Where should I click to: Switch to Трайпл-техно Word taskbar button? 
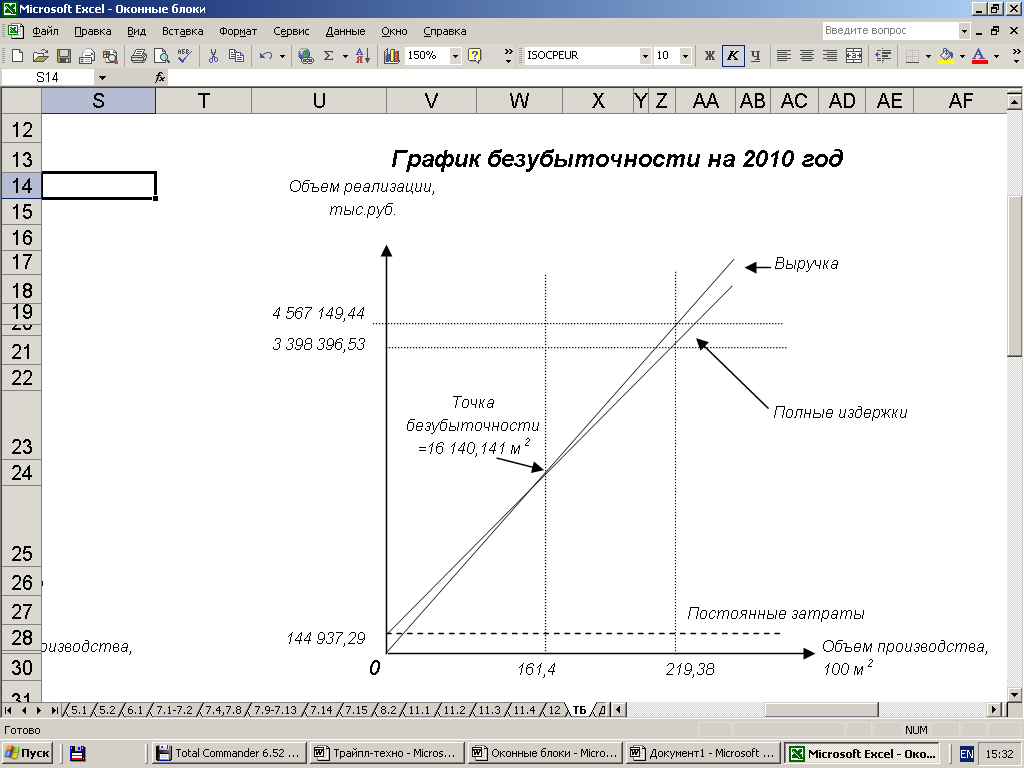point(387,753)
